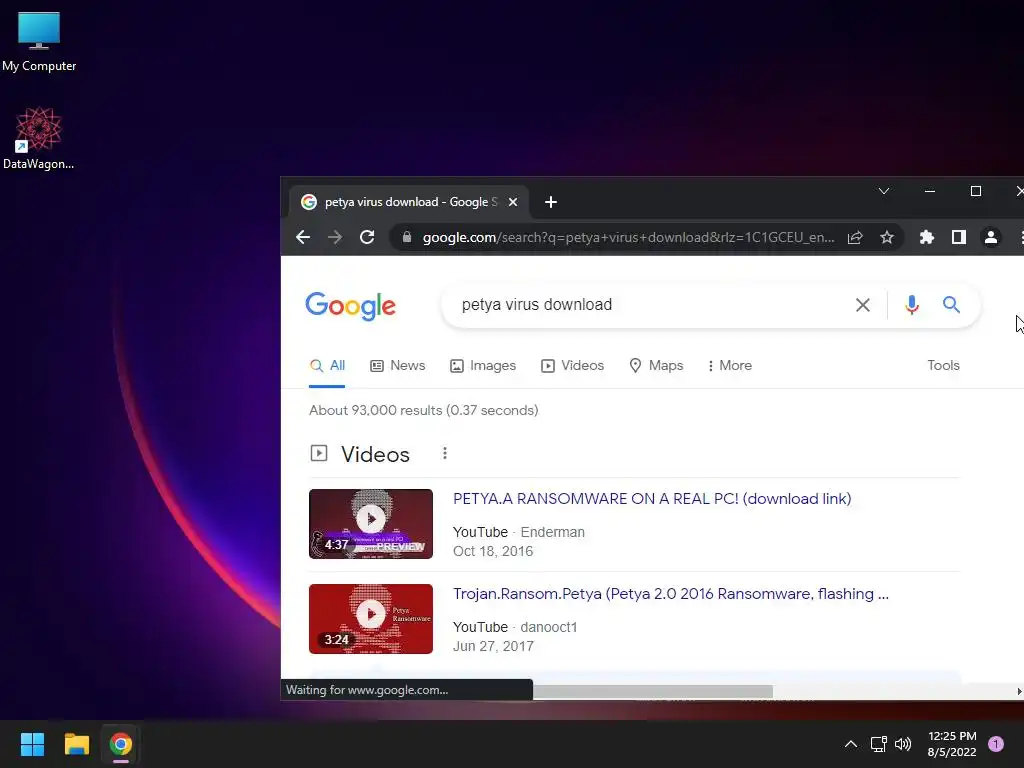The width and height of the screenshot is (1024, 768).
Task: Open the notification badge in taskbar
Action: [995, 744]
